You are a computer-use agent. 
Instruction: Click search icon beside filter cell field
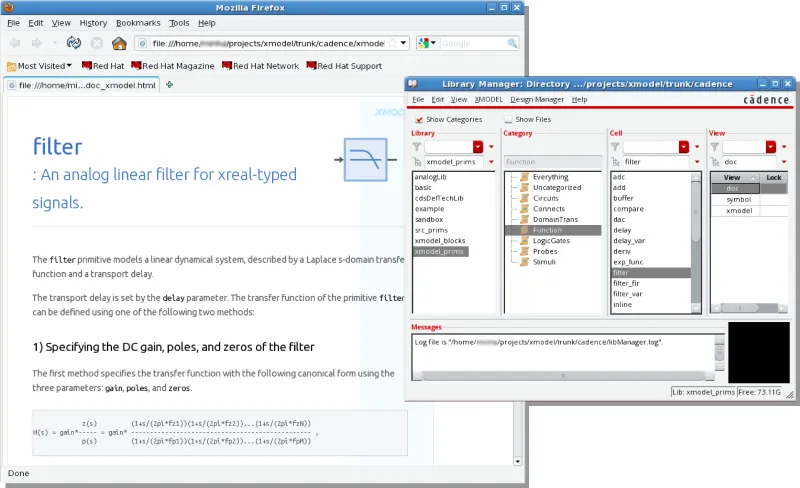(x=615, y=162)
